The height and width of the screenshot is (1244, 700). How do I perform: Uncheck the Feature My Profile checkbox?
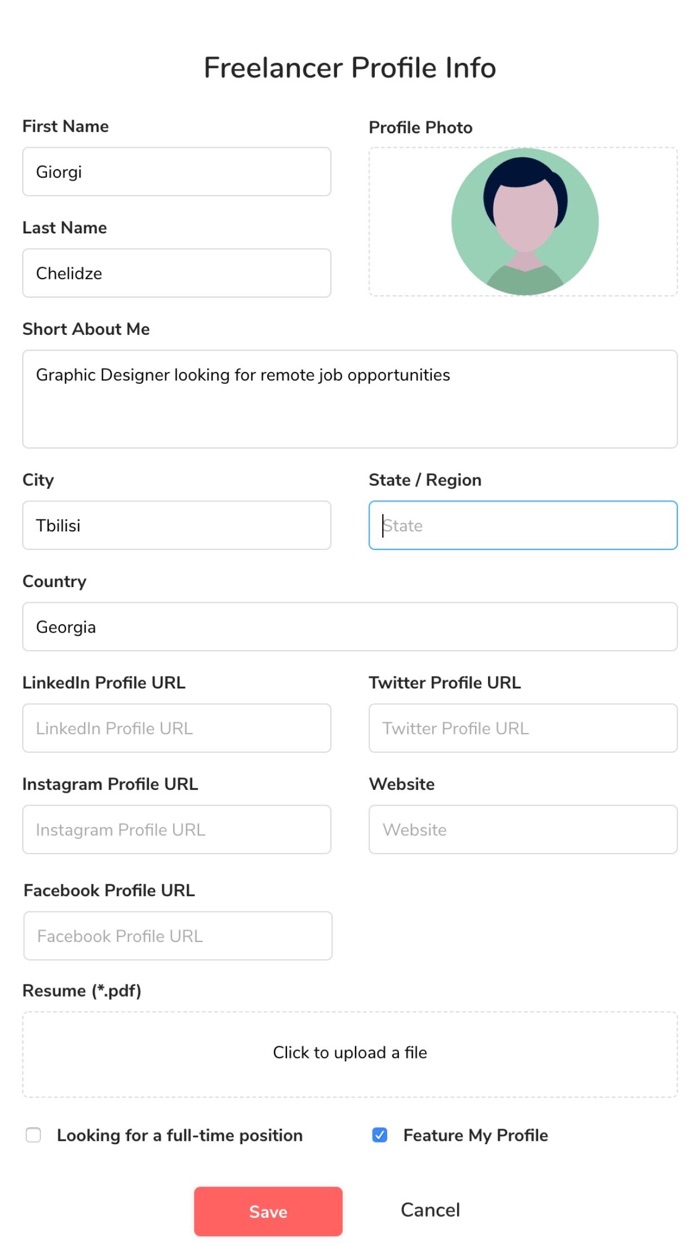coord(380,1135)
